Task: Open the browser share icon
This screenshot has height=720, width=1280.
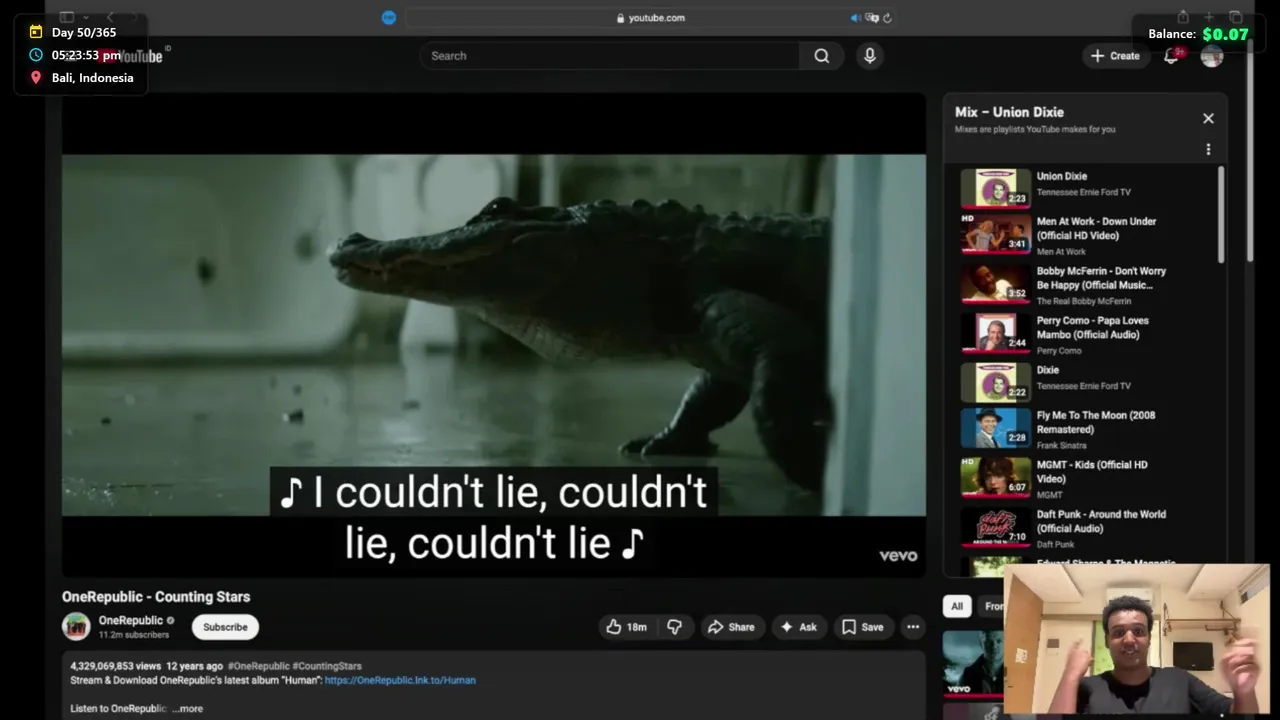Action: (1183, 17)
